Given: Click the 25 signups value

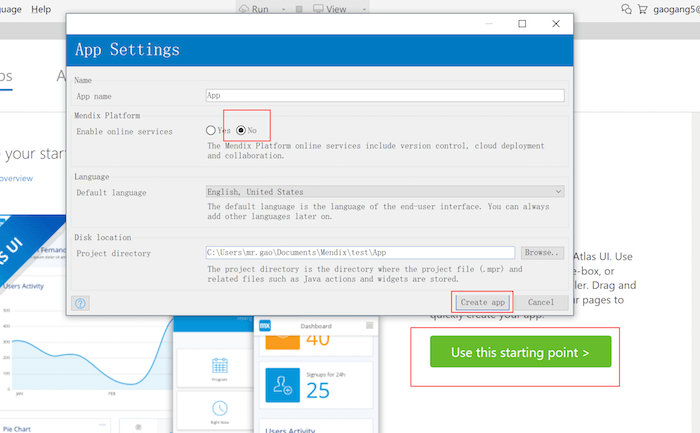Looking at the screenshot, I should [318, 391].
